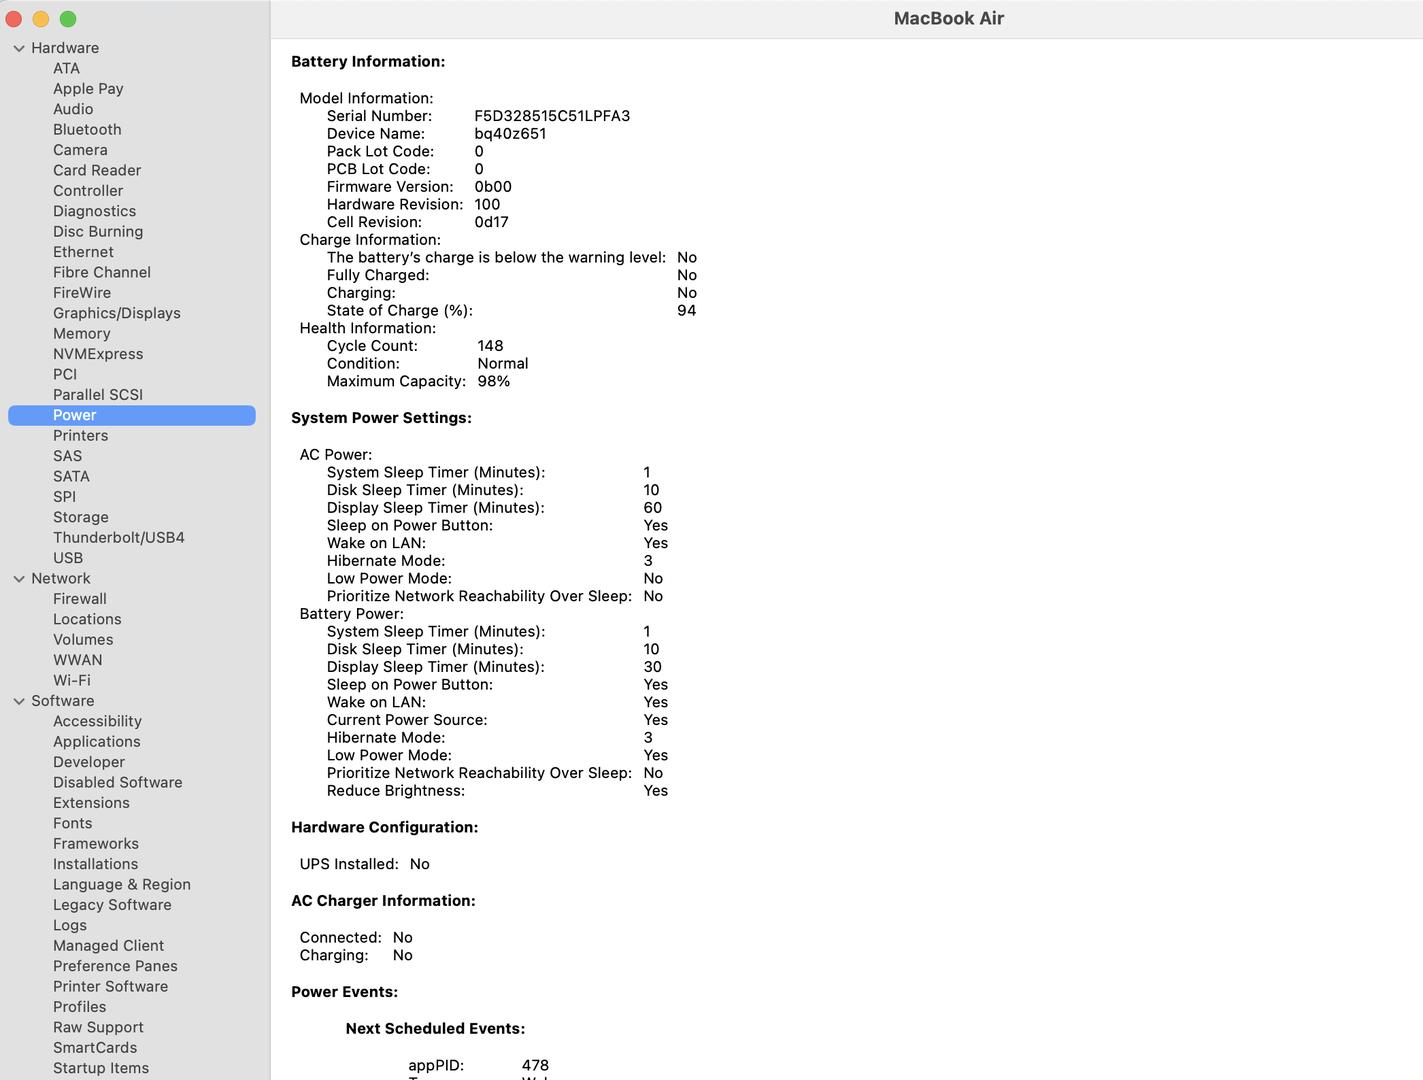This screenshot has width=1423, height=1080.
Task: Select Disc Burning item
Action: [98, 232]
